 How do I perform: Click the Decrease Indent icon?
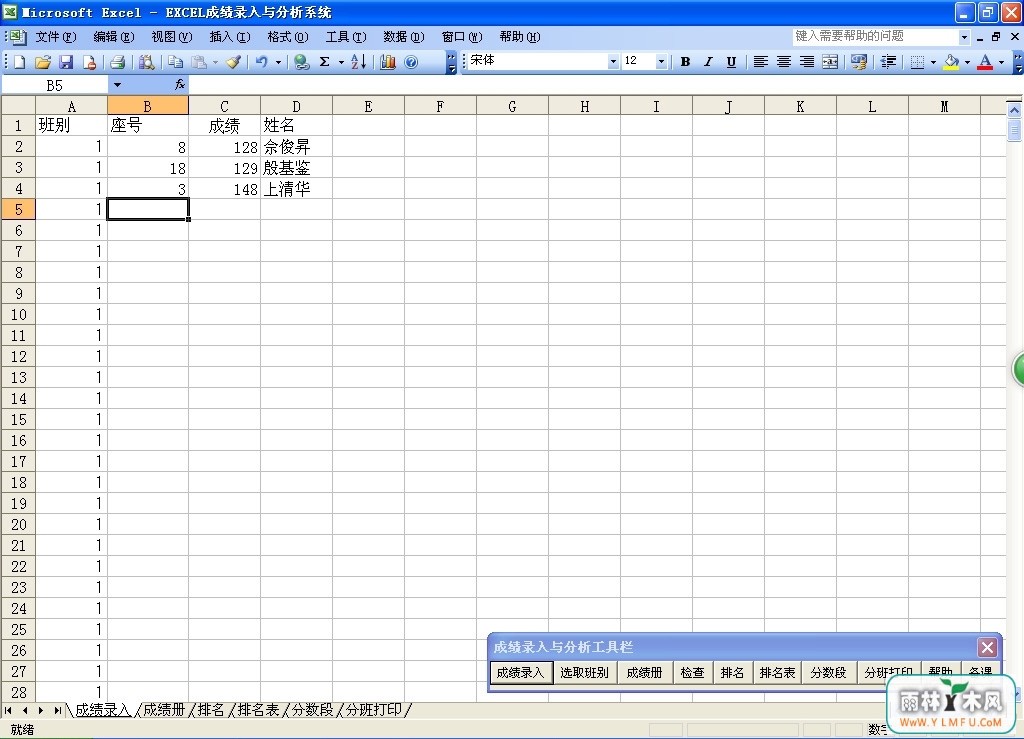tap(888, 62)
